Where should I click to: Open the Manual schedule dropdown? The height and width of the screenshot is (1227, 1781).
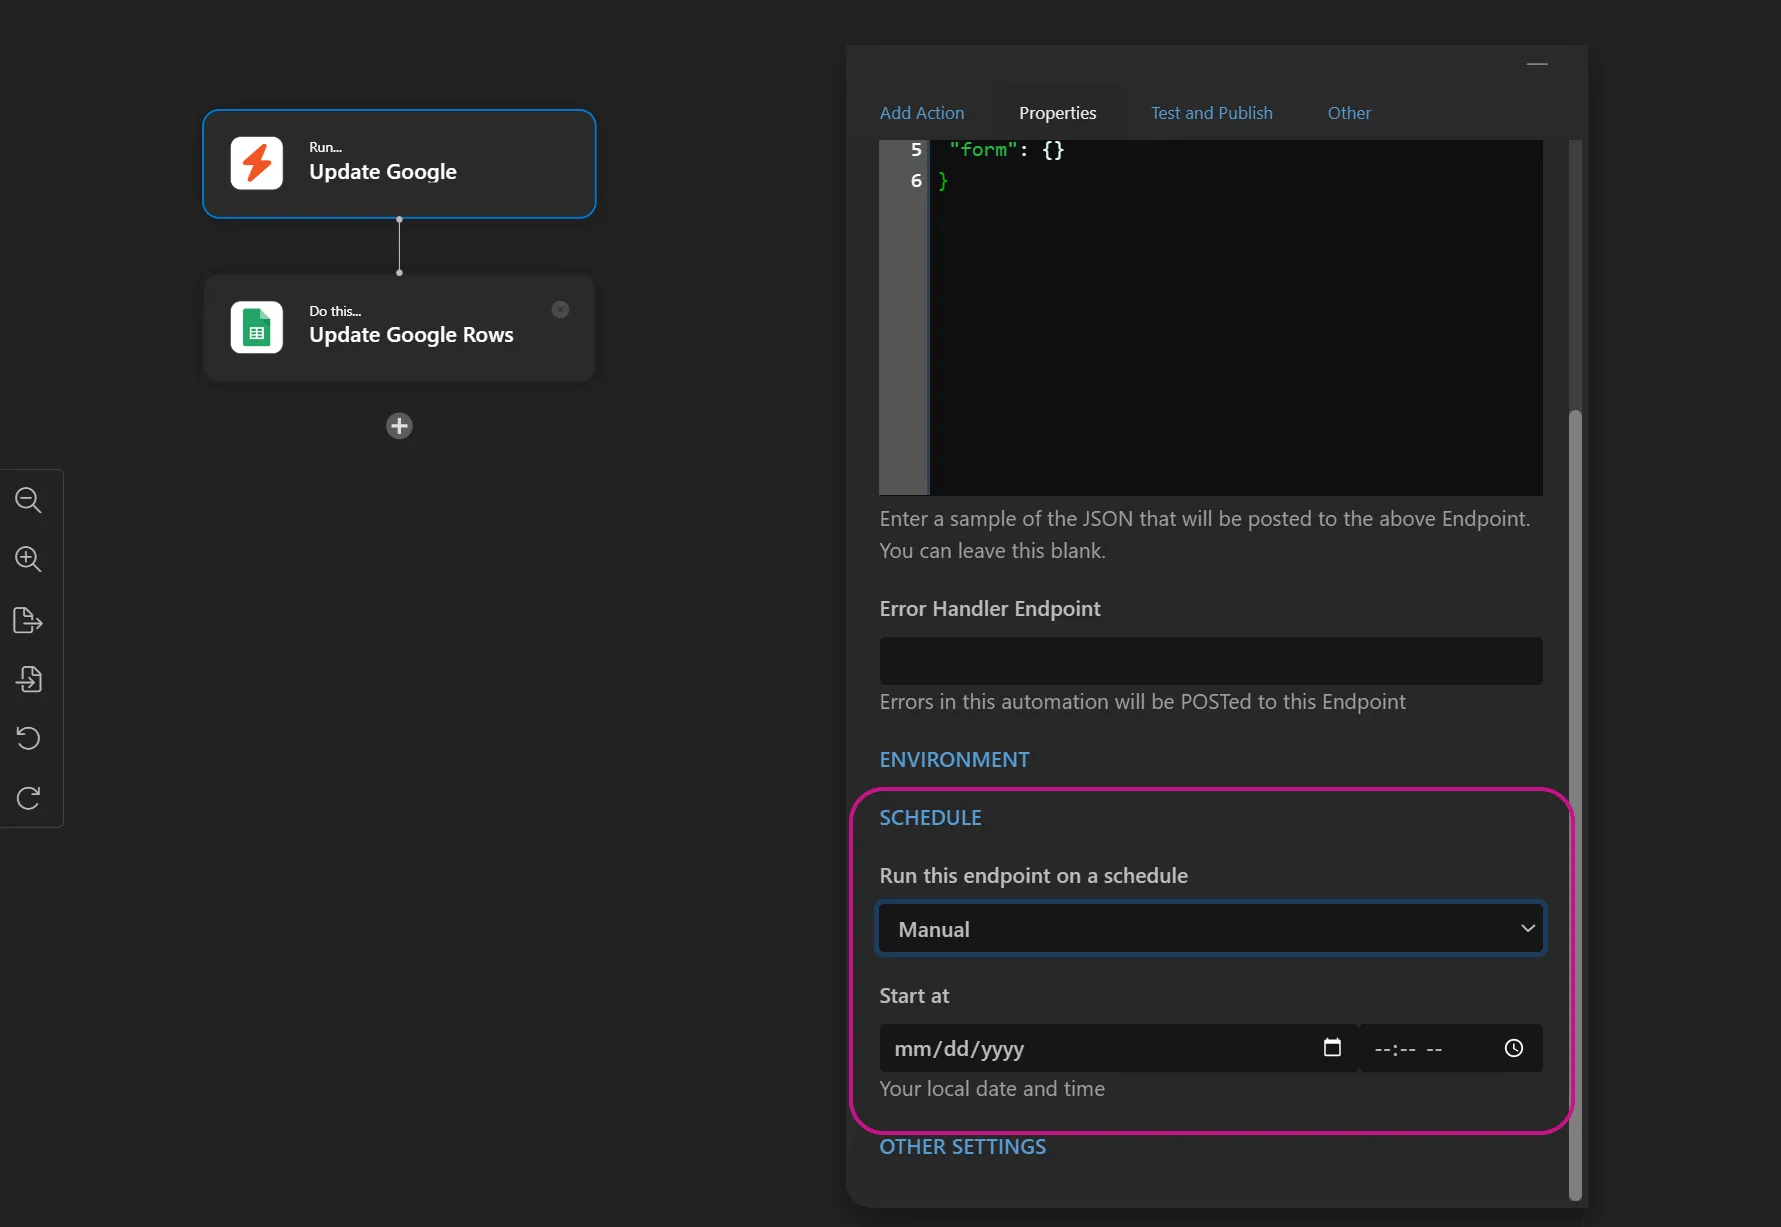pos(1211,929)
